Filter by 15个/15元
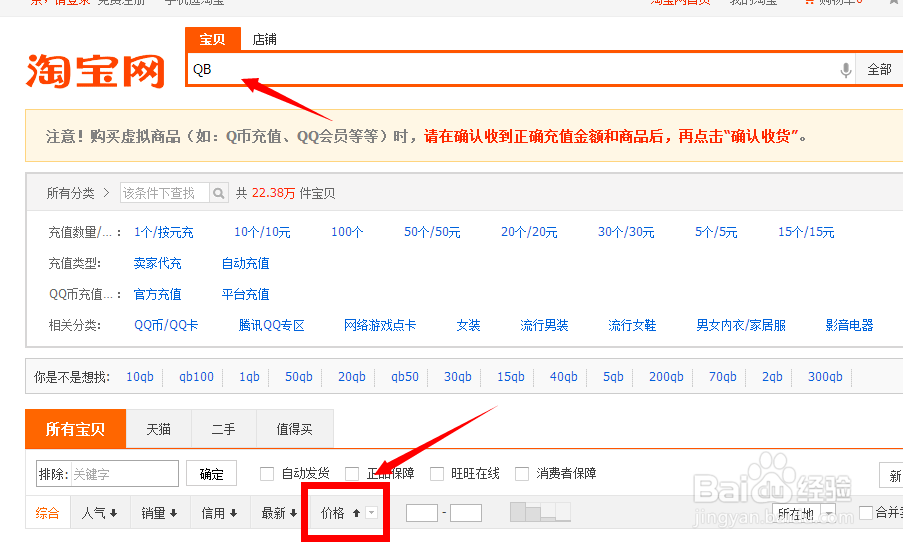Viewport: 903px width, 548px height. 806,232
